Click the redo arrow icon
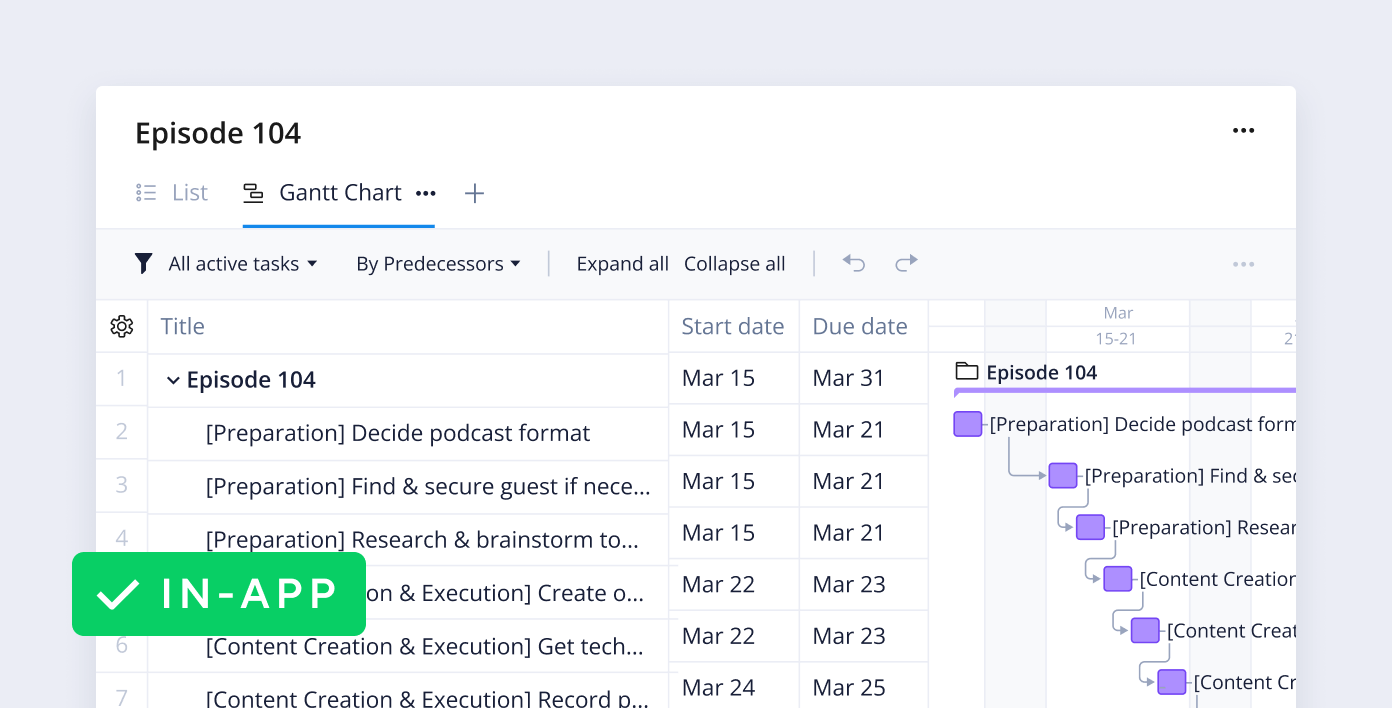This screenshot has height=708, width=1392. pyautogui.click(x=906, y=263)
